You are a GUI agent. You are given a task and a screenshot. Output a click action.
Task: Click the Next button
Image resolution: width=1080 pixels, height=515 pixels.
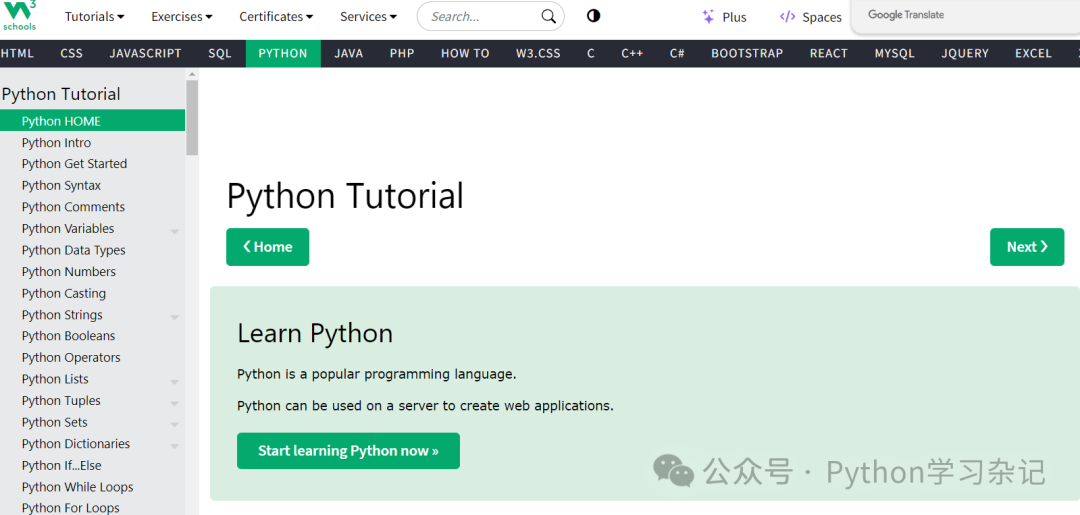tap(1027, 246)
